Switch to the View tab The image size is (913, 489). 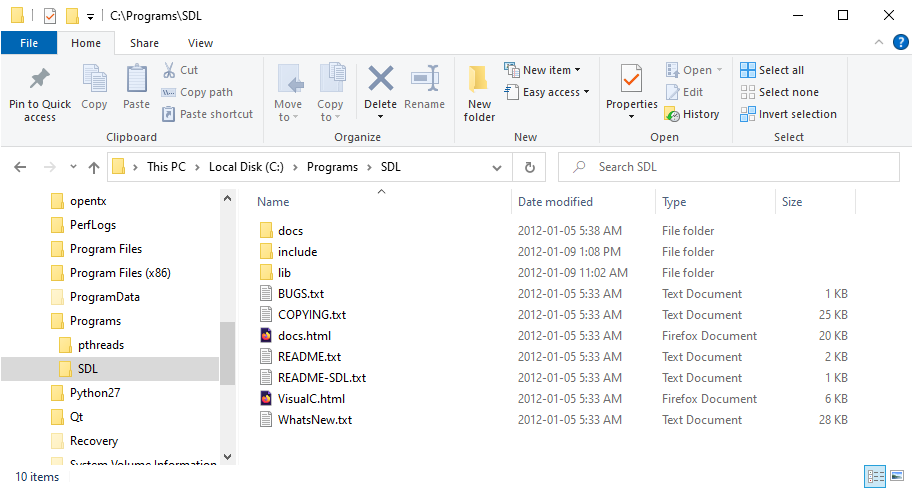200,43
